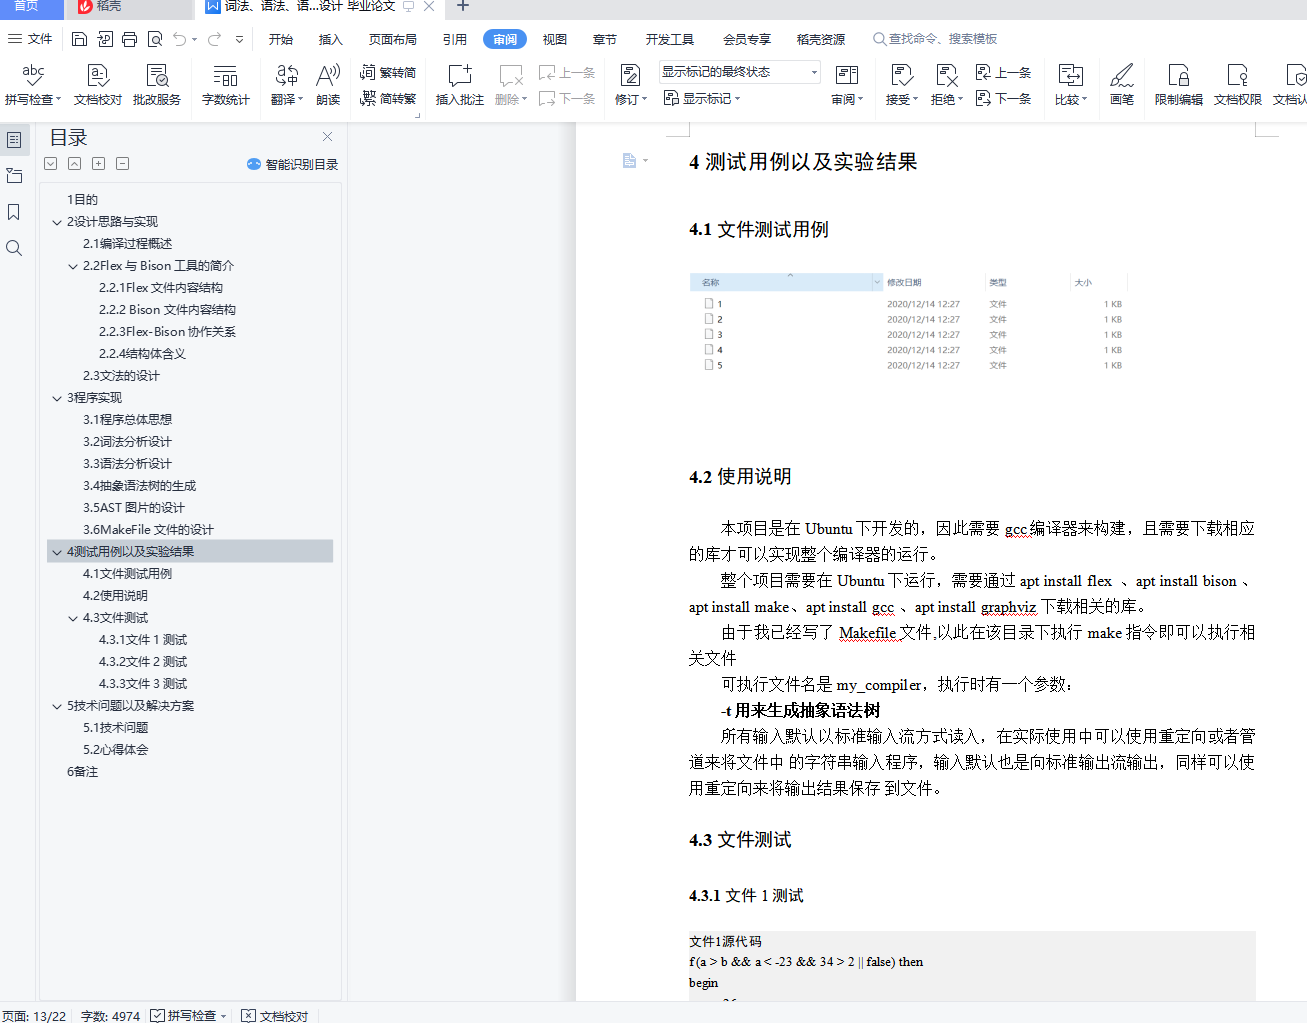1307x1023 pixels.
Task: Open 文档校对 document proofreading tool in ribbon
Action: [98, 85]
